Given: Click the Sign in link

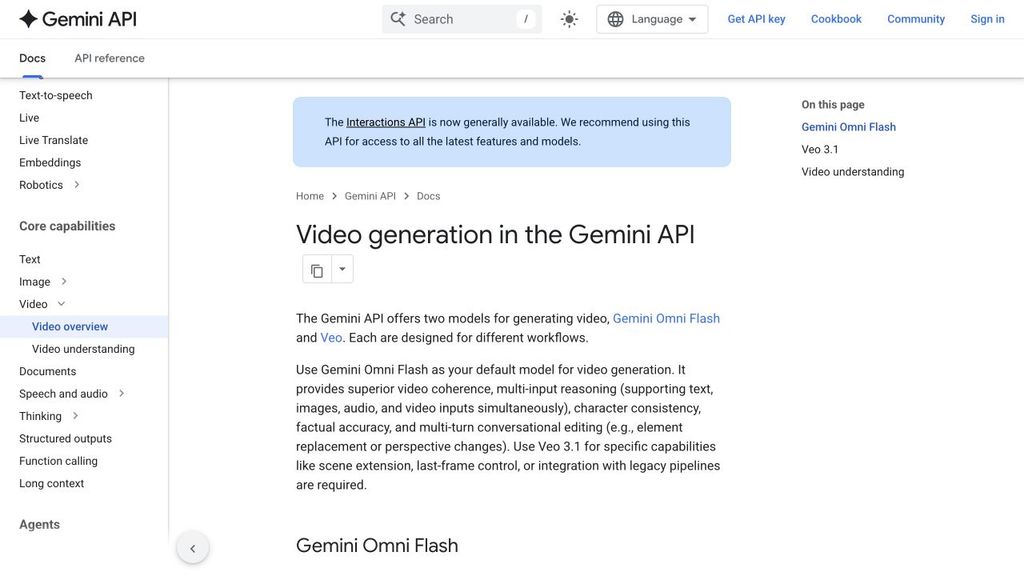Looking at the screenshot, I should tap(987, 19).
